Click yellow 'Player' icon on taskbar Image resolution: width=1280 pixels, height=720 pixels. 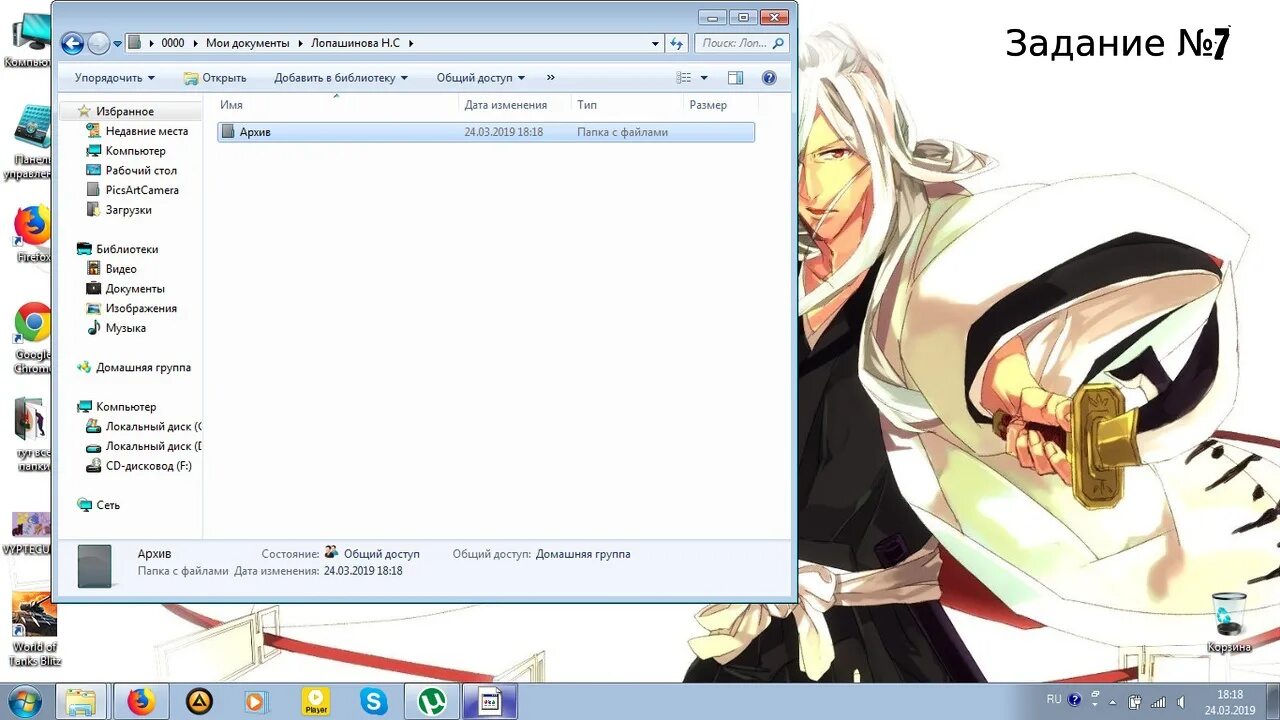coord(316,702)
